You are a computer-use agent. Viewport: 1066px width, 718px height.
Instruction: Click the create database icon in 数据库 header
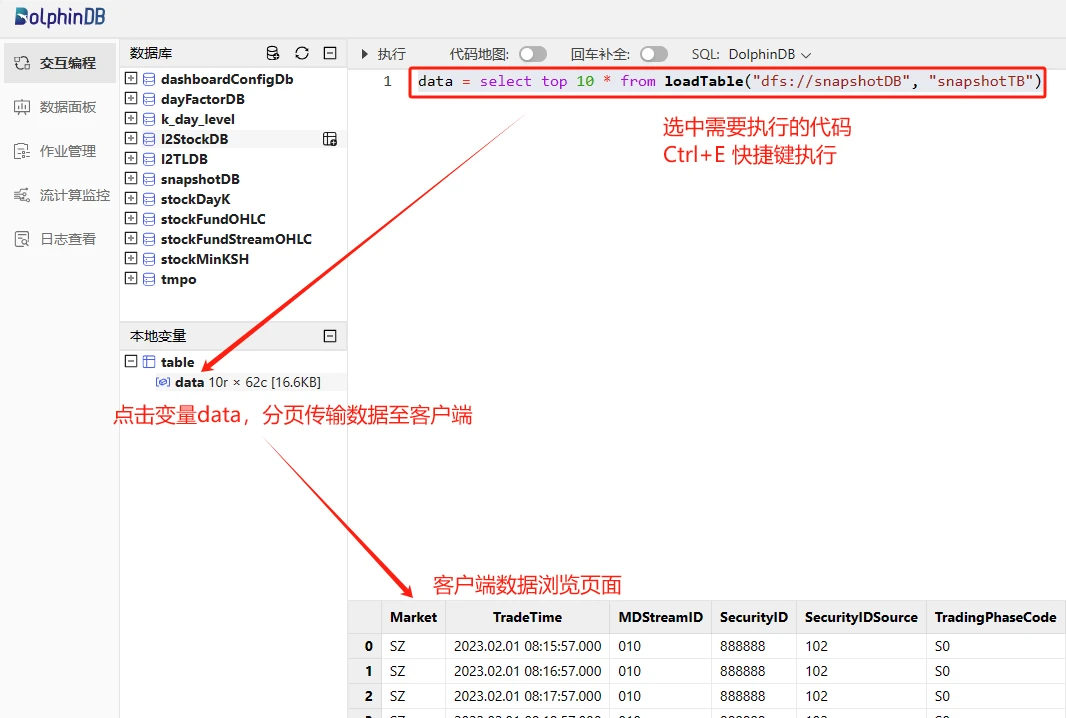tap(273, 53)
